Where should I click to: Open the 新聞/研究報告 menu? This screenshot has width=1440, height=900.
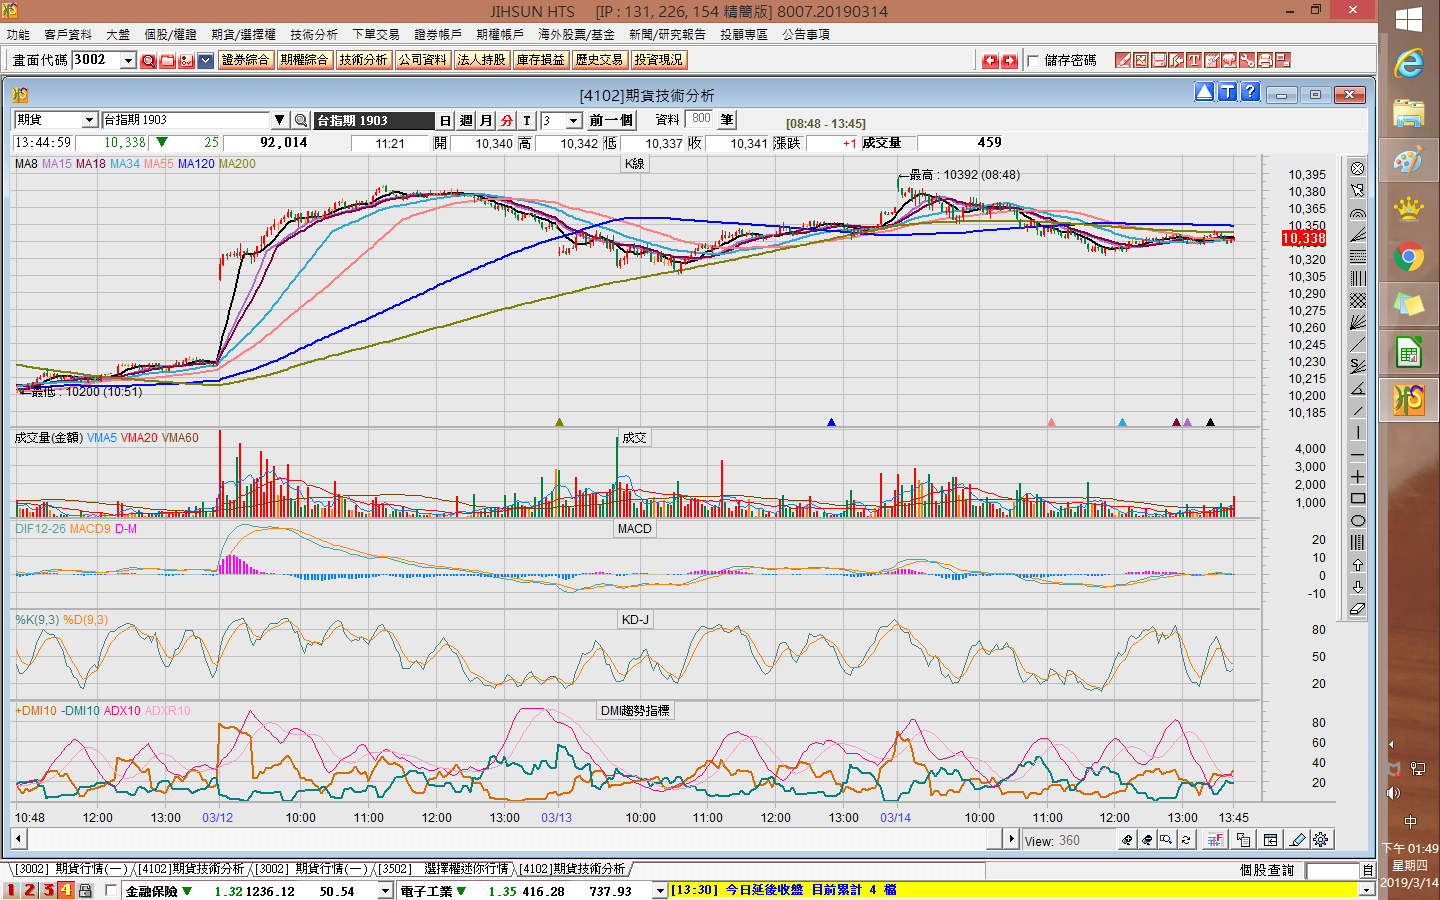(667, 34)
